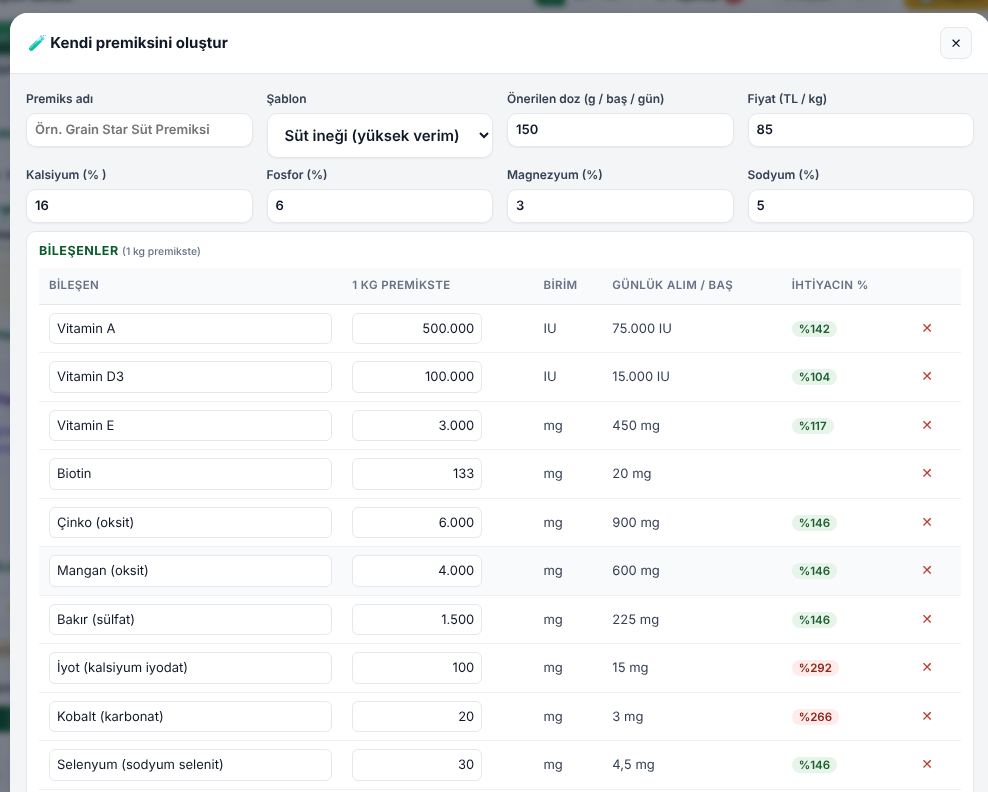This screenshot has height=792, width=988.
Task: Remove the Vitamin A row
Action: pyautogui.click(x=927, y=328)
